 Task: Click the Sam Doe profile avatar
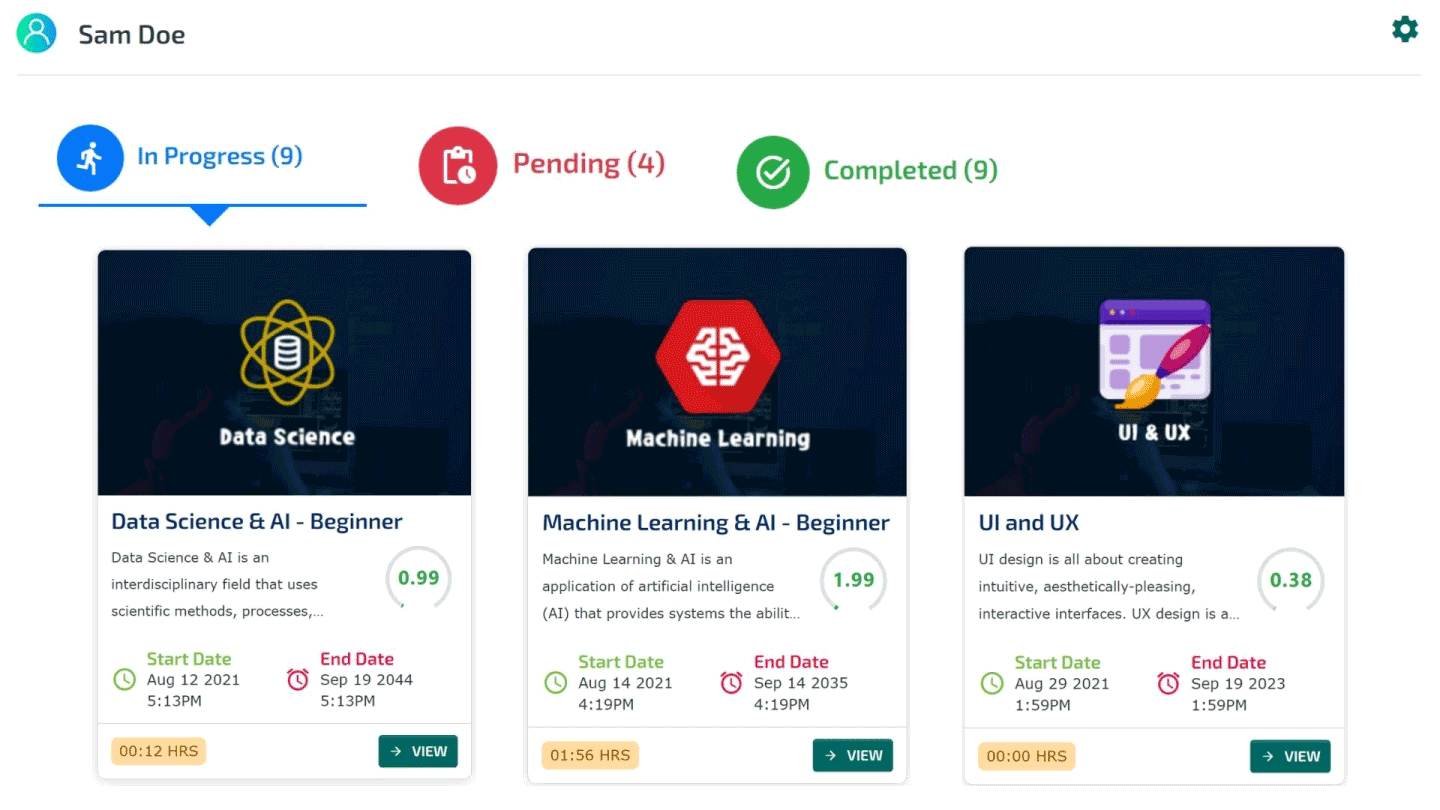[37, 34]
